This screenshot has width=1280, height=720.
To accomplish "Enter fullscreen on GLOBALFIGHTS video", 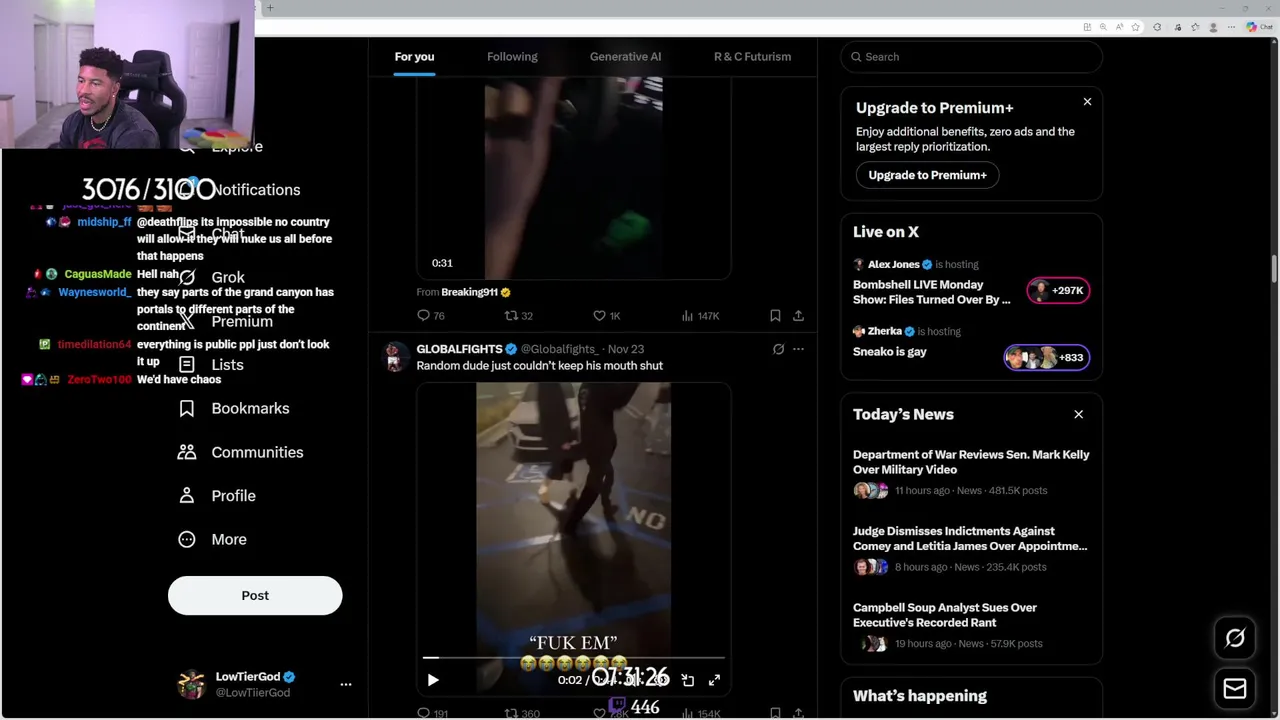I will [714, 680].
